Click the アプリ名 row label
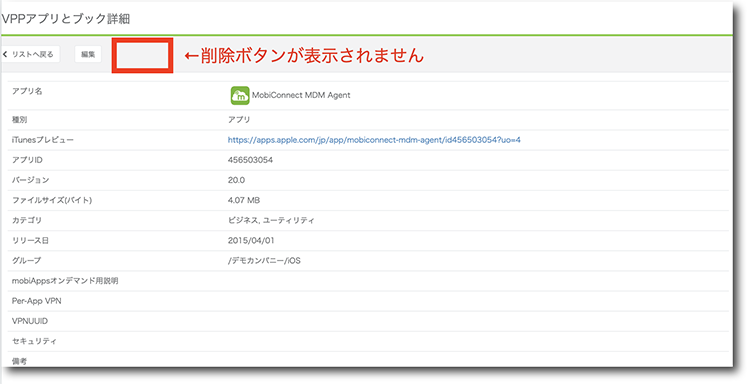This screenshot has height=384, width=750. pos(27,91)
